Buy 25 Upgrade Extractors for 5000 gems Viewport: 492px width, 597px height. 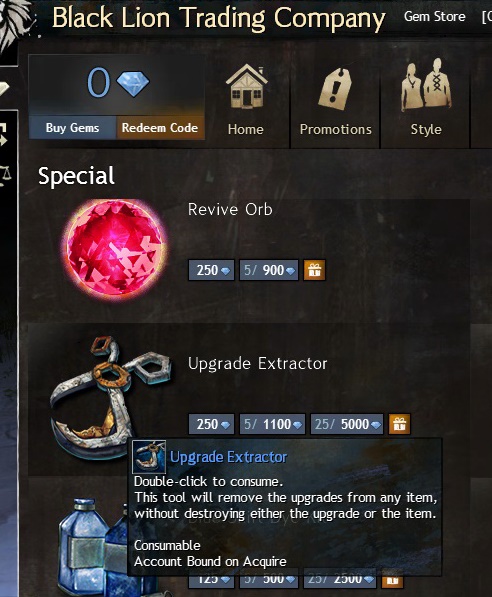[347, 424]
